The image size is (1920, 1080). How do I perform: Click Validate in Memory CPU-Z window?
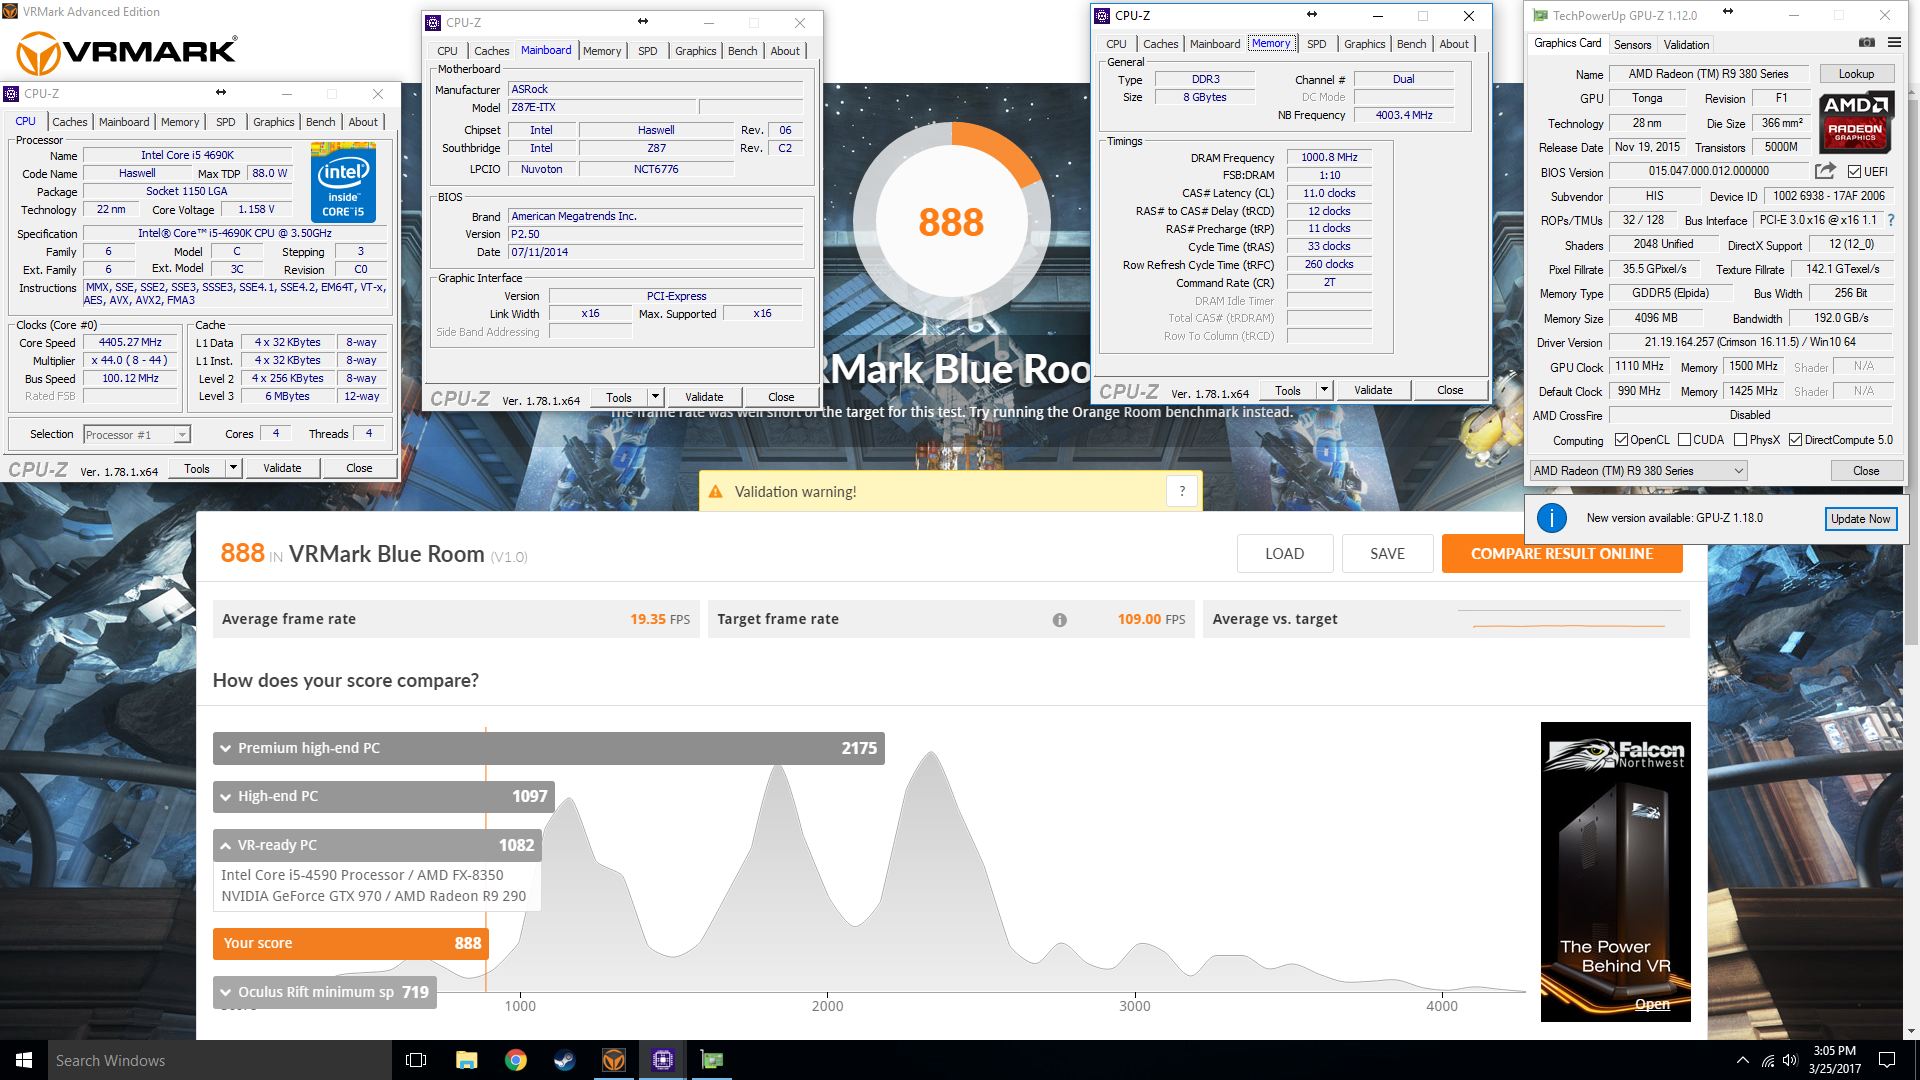1373,390
